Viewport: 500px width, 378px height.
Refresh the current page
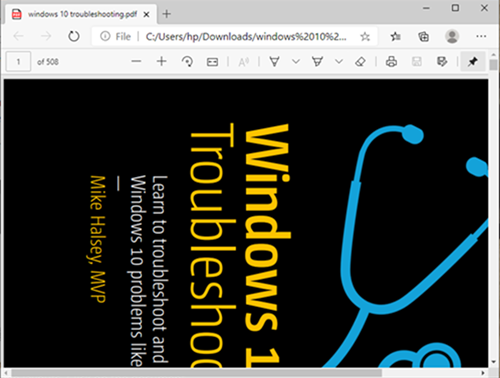74,36
